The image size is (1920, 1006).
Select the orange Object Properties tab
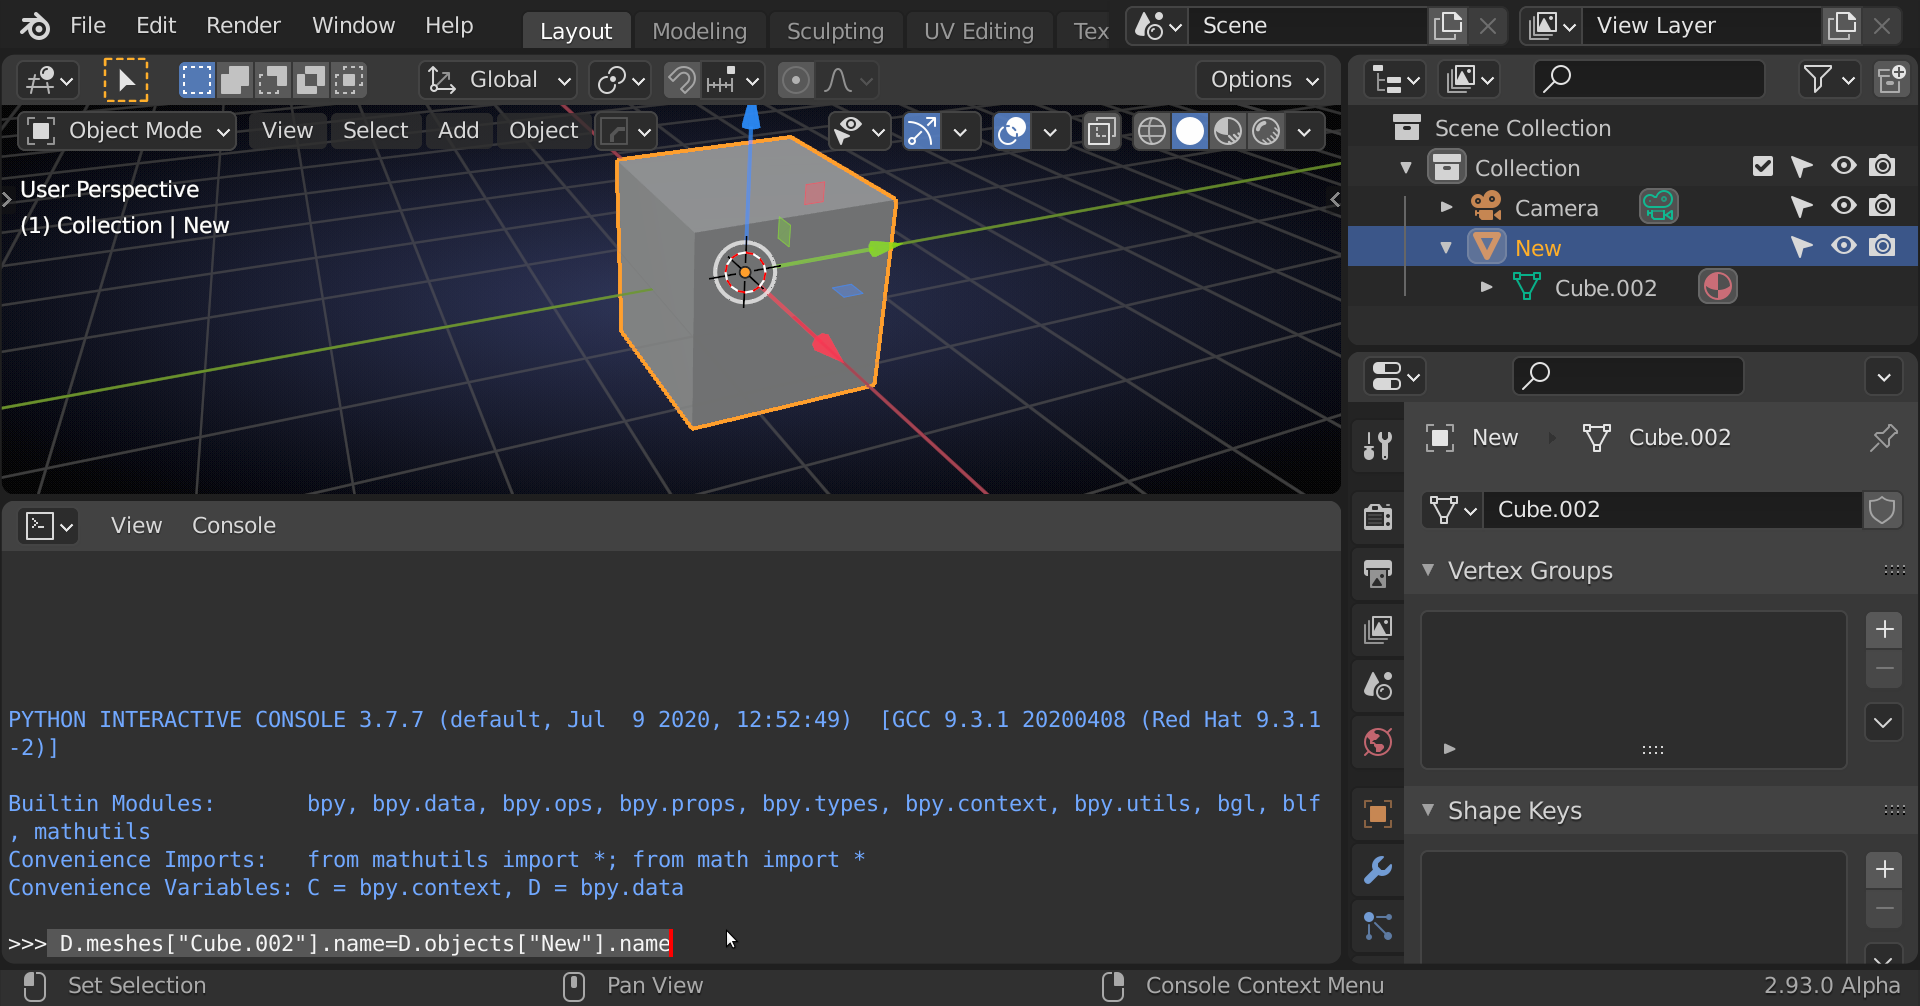coord(1378,814)
